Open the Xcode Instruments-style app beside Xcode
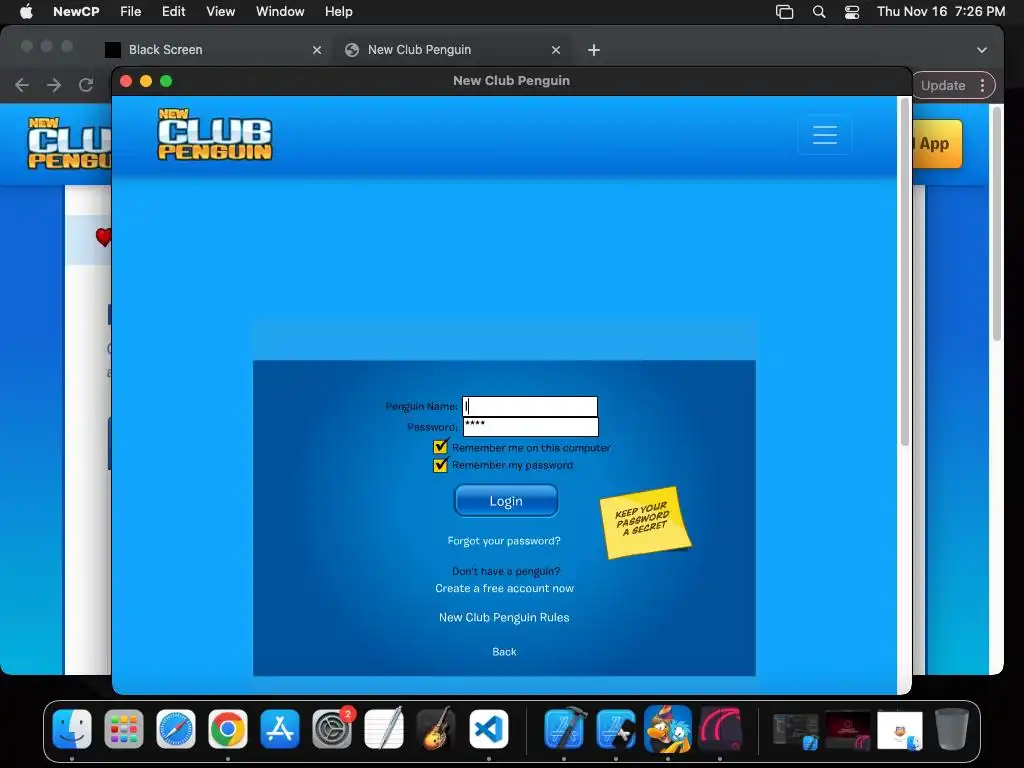The height and width of the screenshot is (768, 1024). coord(616,729)
